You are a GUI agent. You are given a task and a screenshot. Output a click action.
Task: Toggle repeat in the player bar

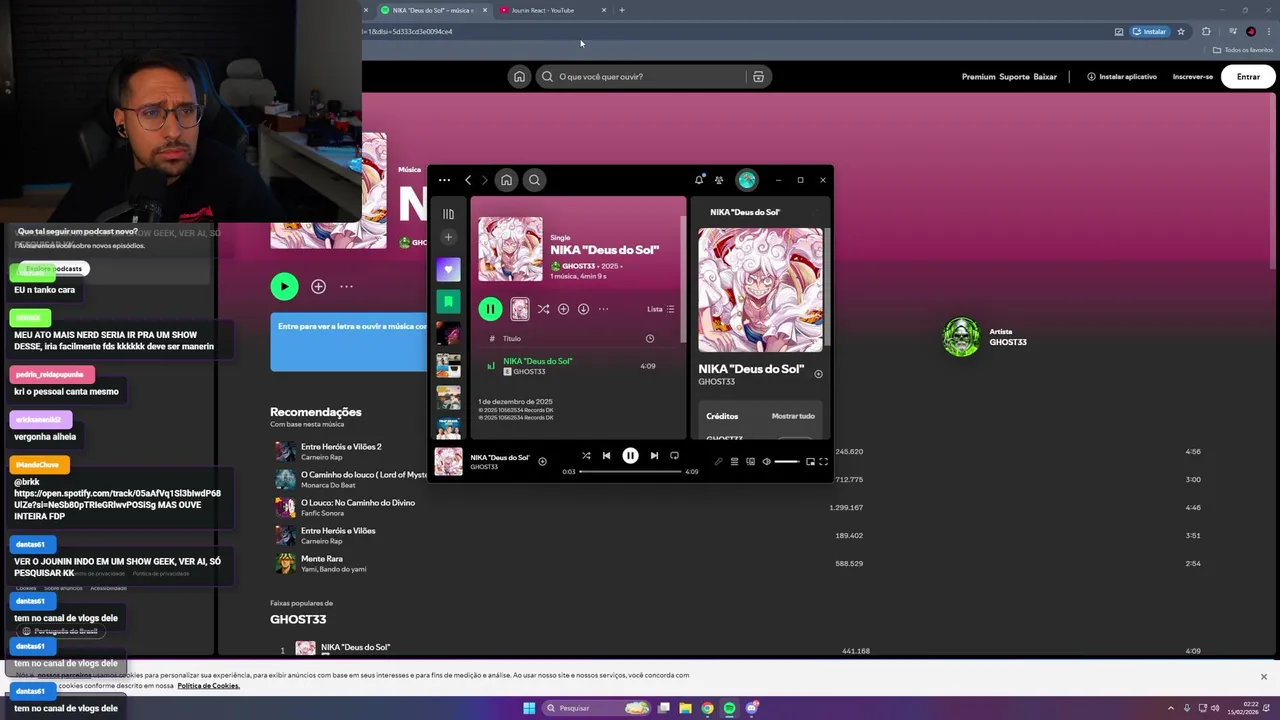pyautogui.click(x=674, y=455)
